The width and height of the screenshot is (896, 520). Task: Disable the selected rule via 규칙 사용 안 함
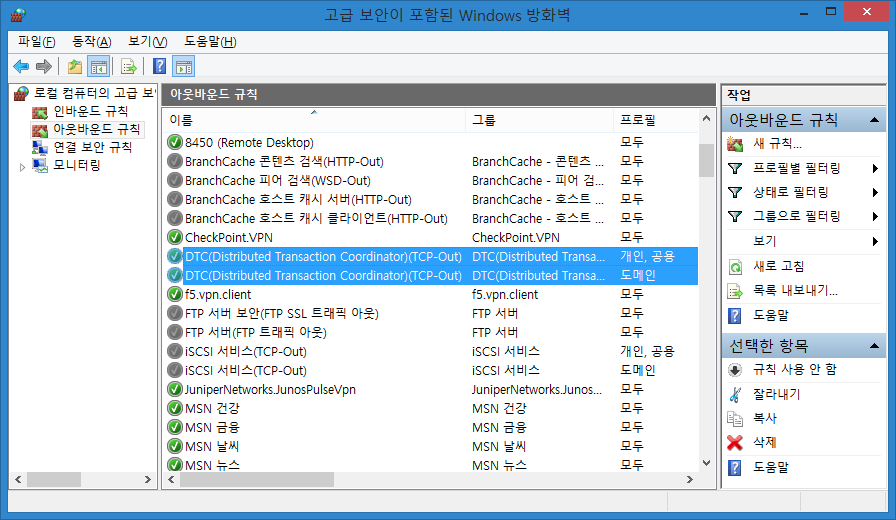coord(794,370)
